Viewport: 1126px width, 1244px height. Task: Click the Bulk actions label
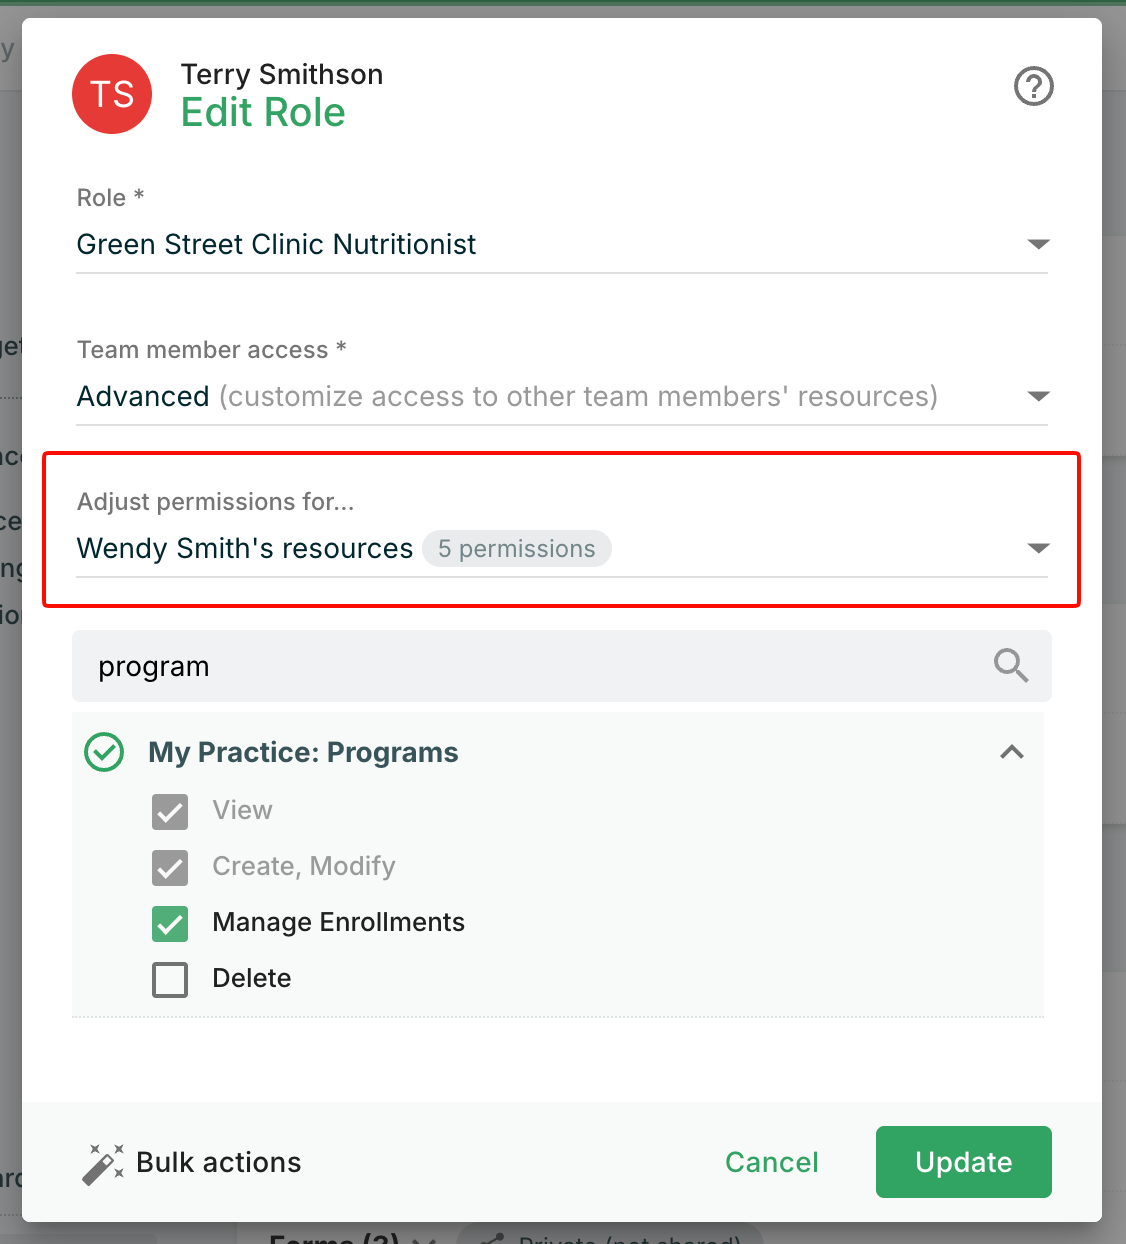click(219, 1162)
